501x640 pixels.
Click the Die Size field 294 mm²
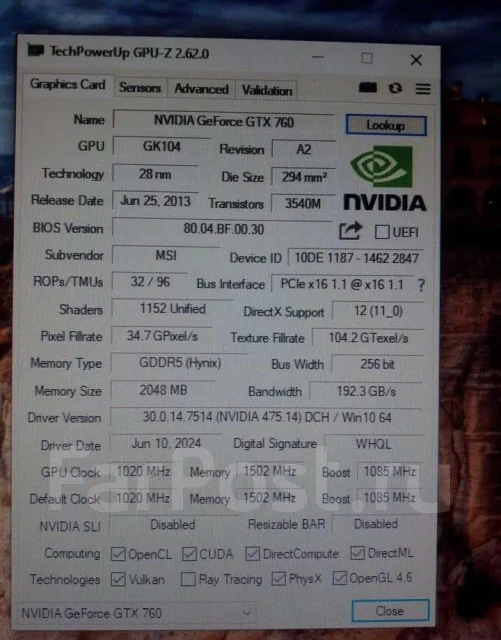click(304, 177)
